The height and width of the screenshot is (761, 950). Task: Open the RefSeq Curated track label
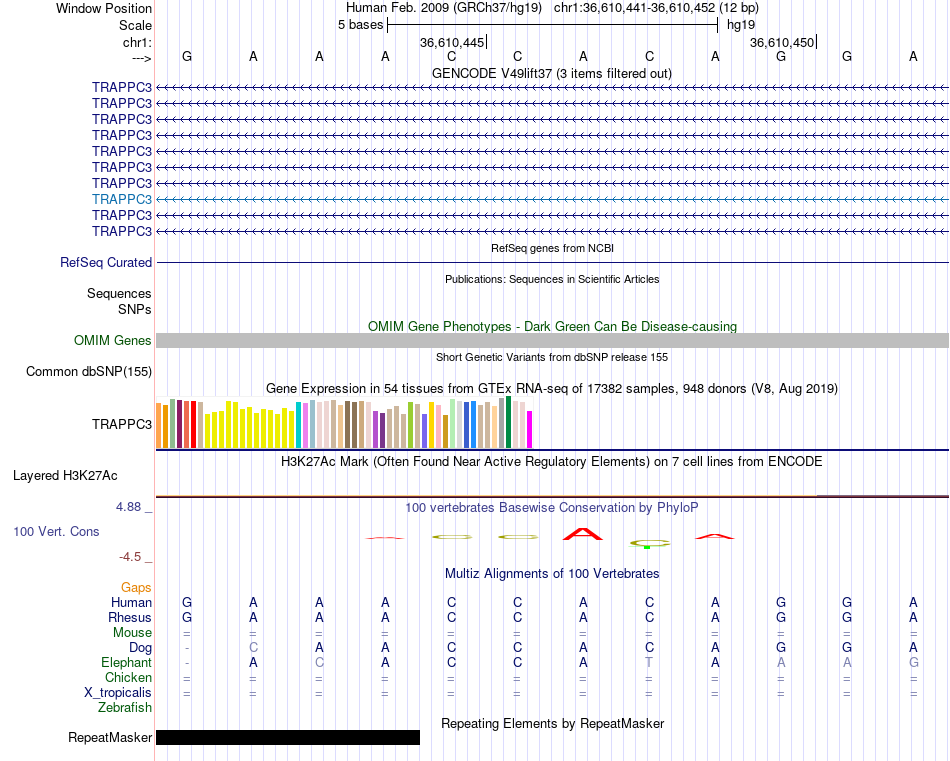(x=106, y=262)
